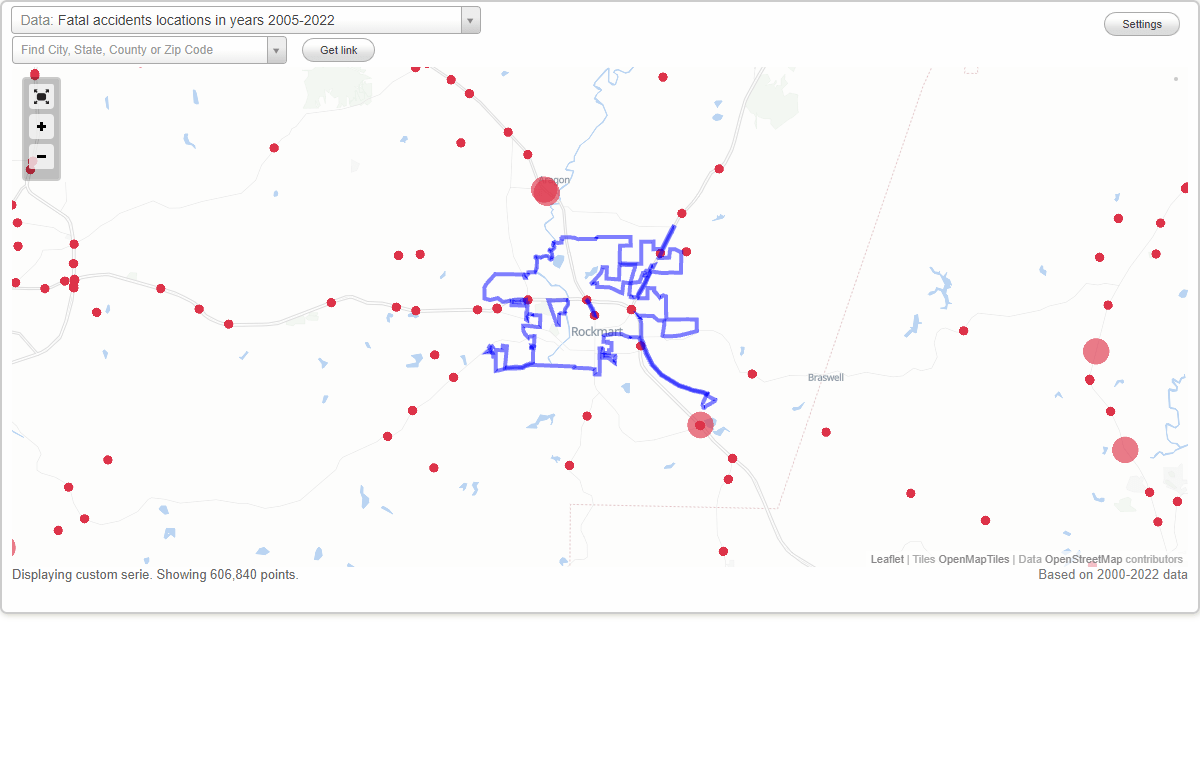
Task: Click the fullscreen map view icon
Action: 41,96
